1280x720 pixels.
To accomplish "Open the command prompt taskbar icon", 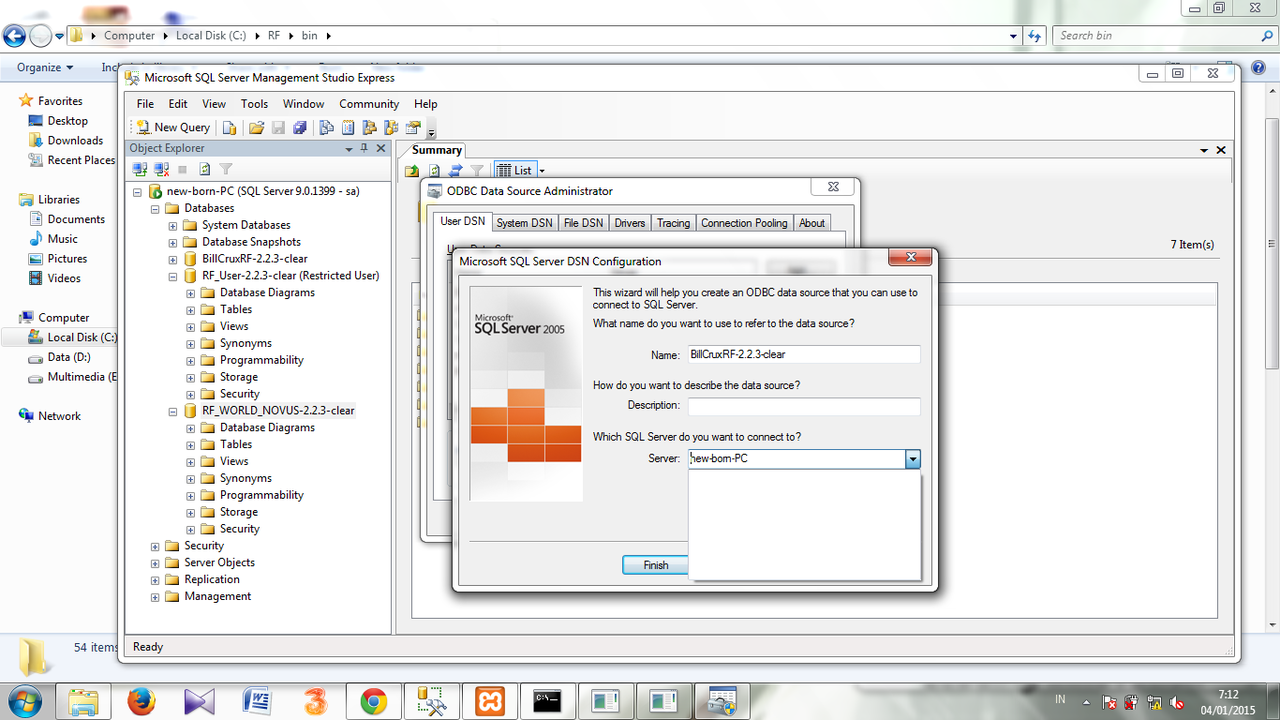I will tap(548, 701).
